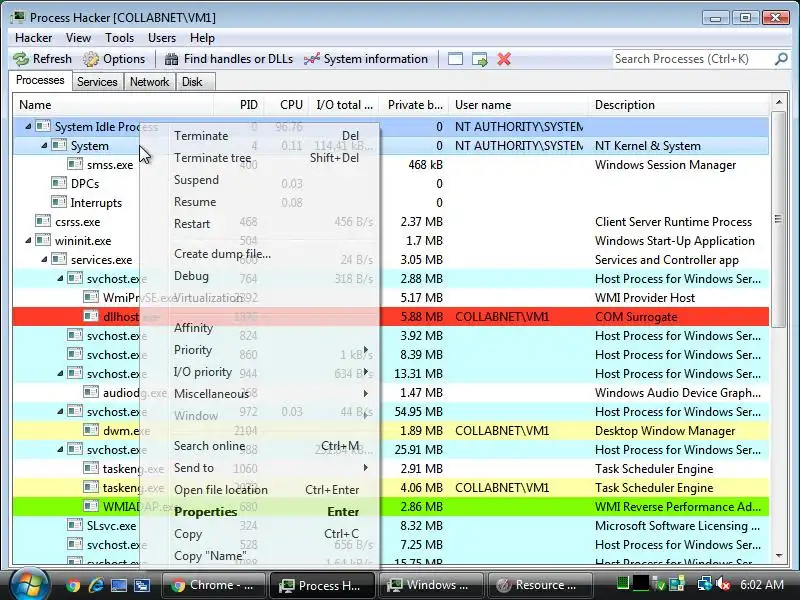Image resolution: width=800 pixels, height=600 pixels.
Task: Sort by the Description column header
Action: [680, 105]
